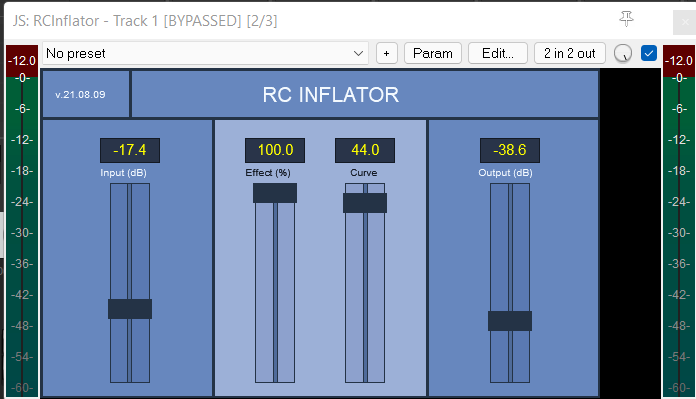
Task: Click the 100.0 effect value box
Action: [x=275, y=150]
